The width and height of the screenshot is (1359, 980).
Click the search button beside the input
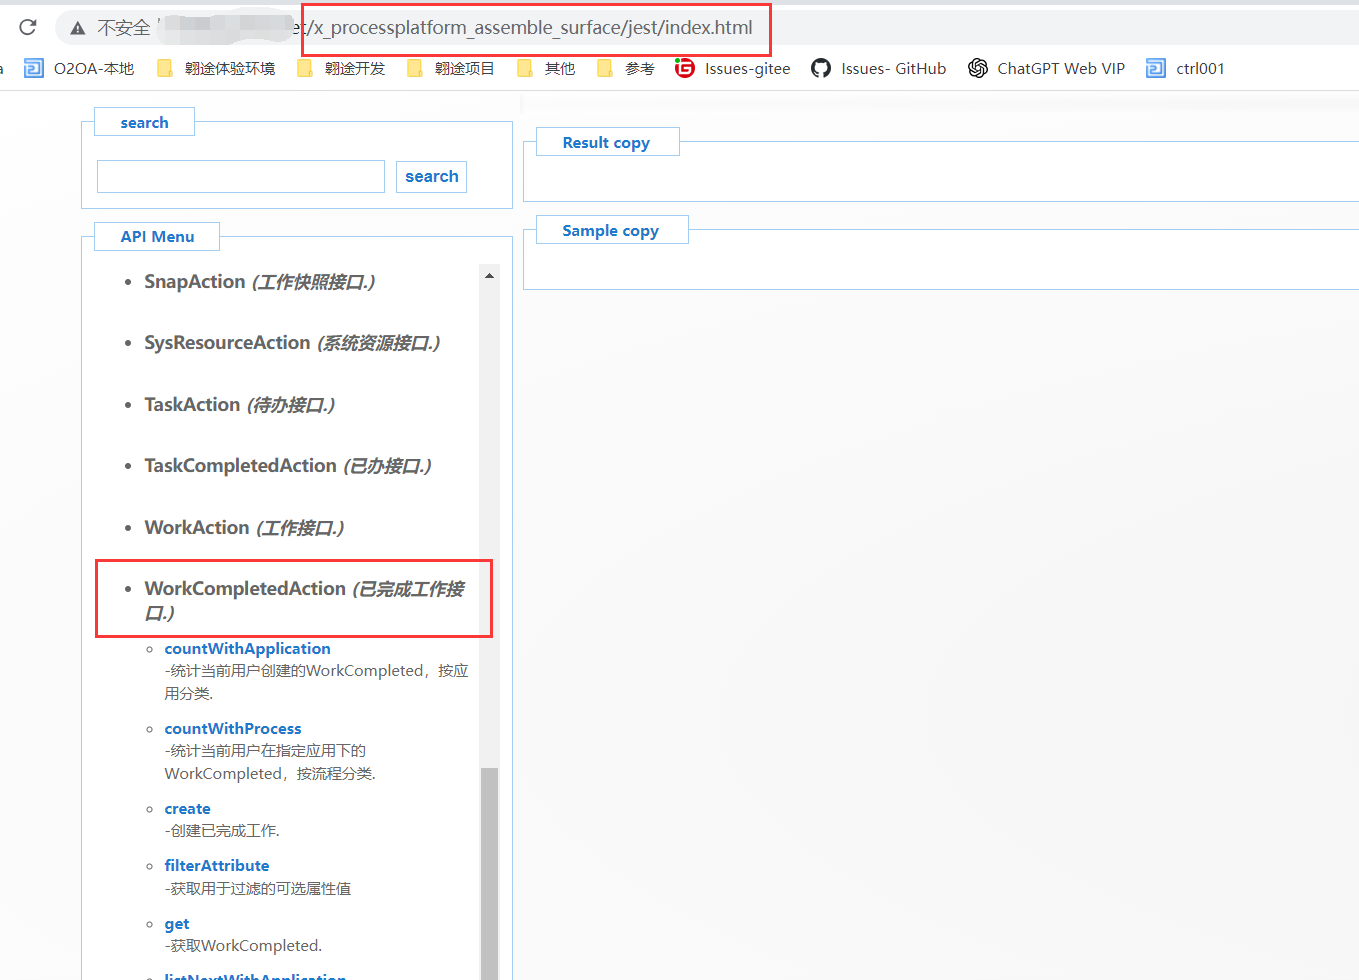coord(431,176)
